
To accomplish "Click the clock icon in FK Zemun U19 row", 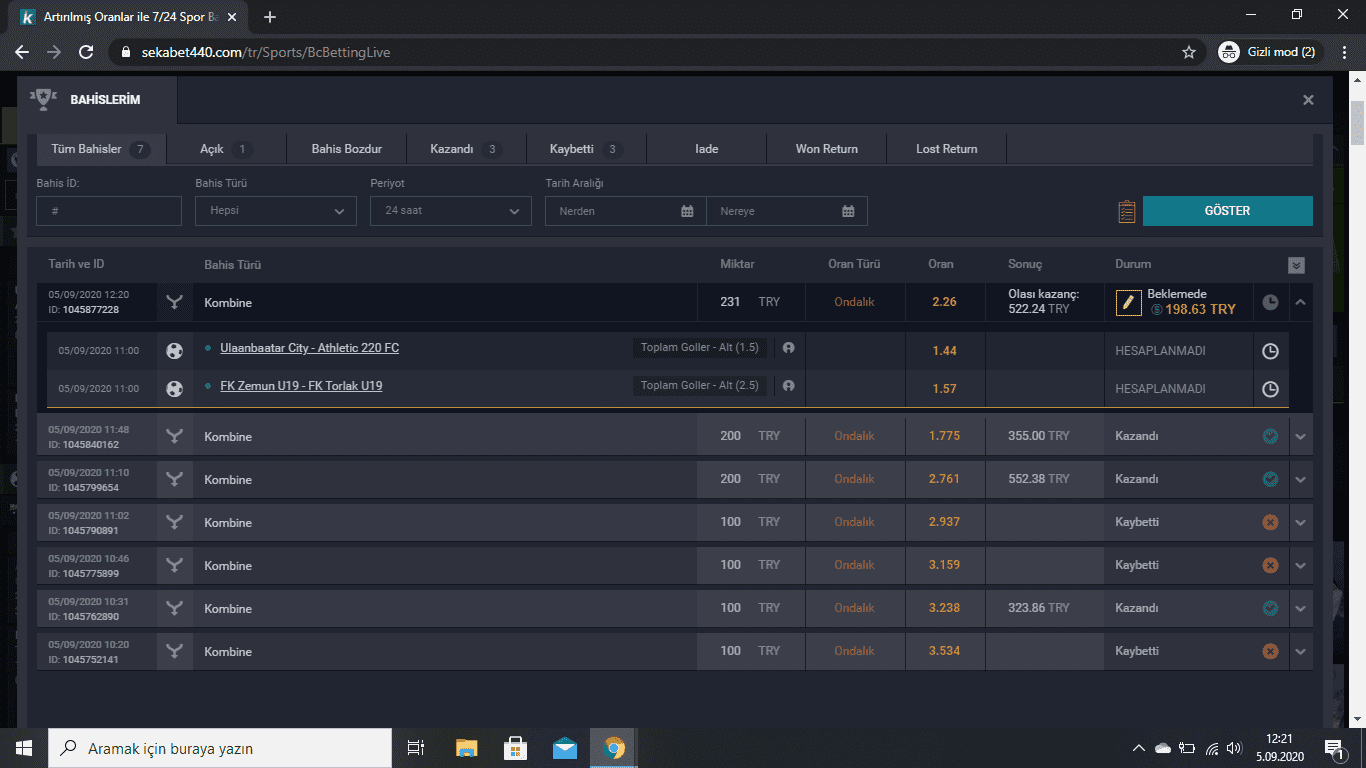I will click(x=1270, y=389).
